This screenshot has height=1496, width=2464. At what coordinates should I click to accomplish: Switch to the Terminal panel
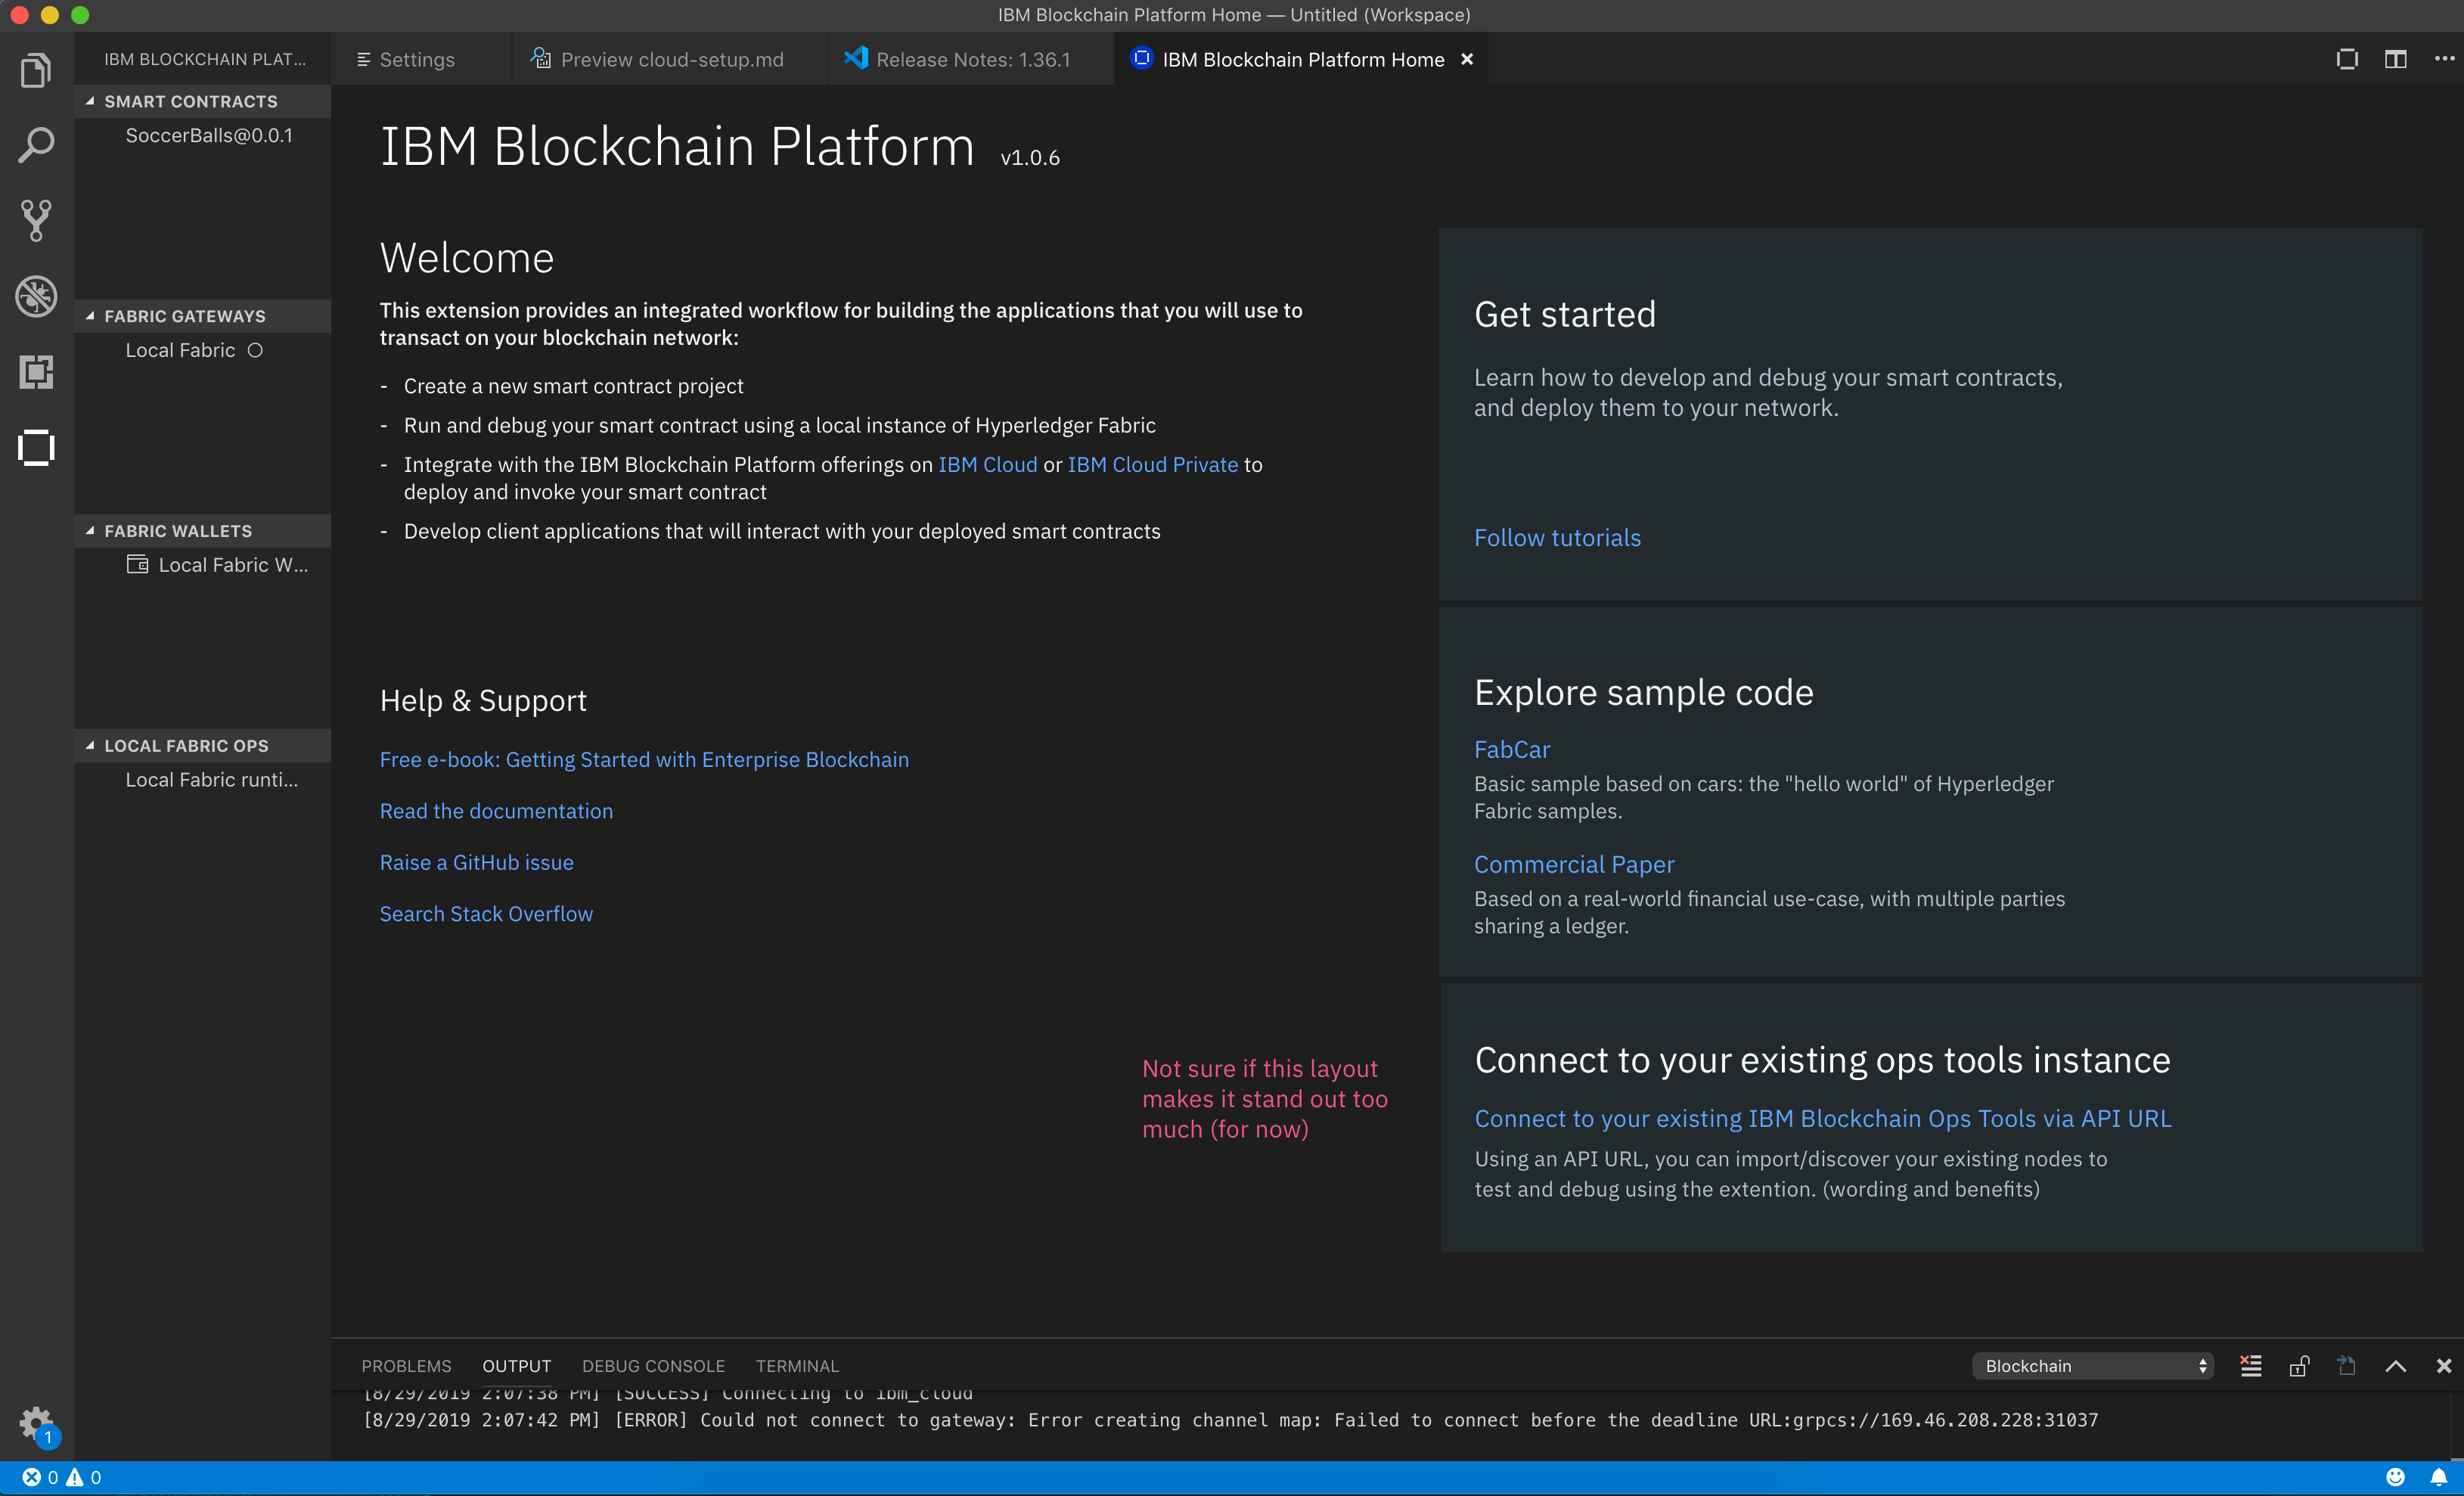(797, 1365)
